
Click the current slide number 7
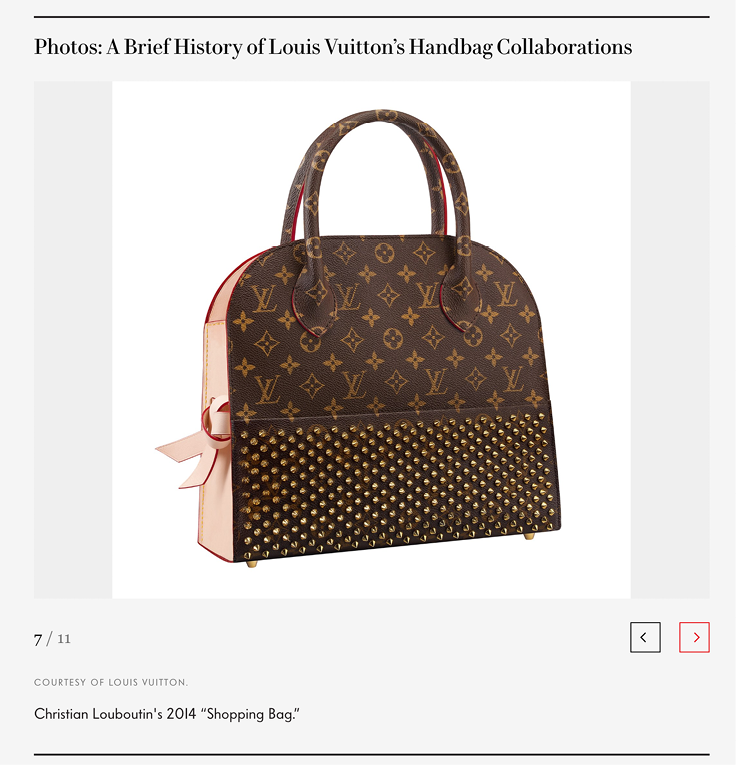pos(38,639)
